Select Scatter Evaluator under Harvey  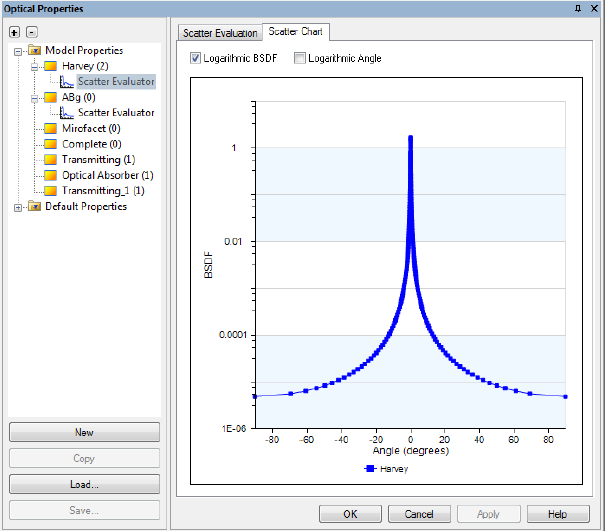(x=116, y=81)
